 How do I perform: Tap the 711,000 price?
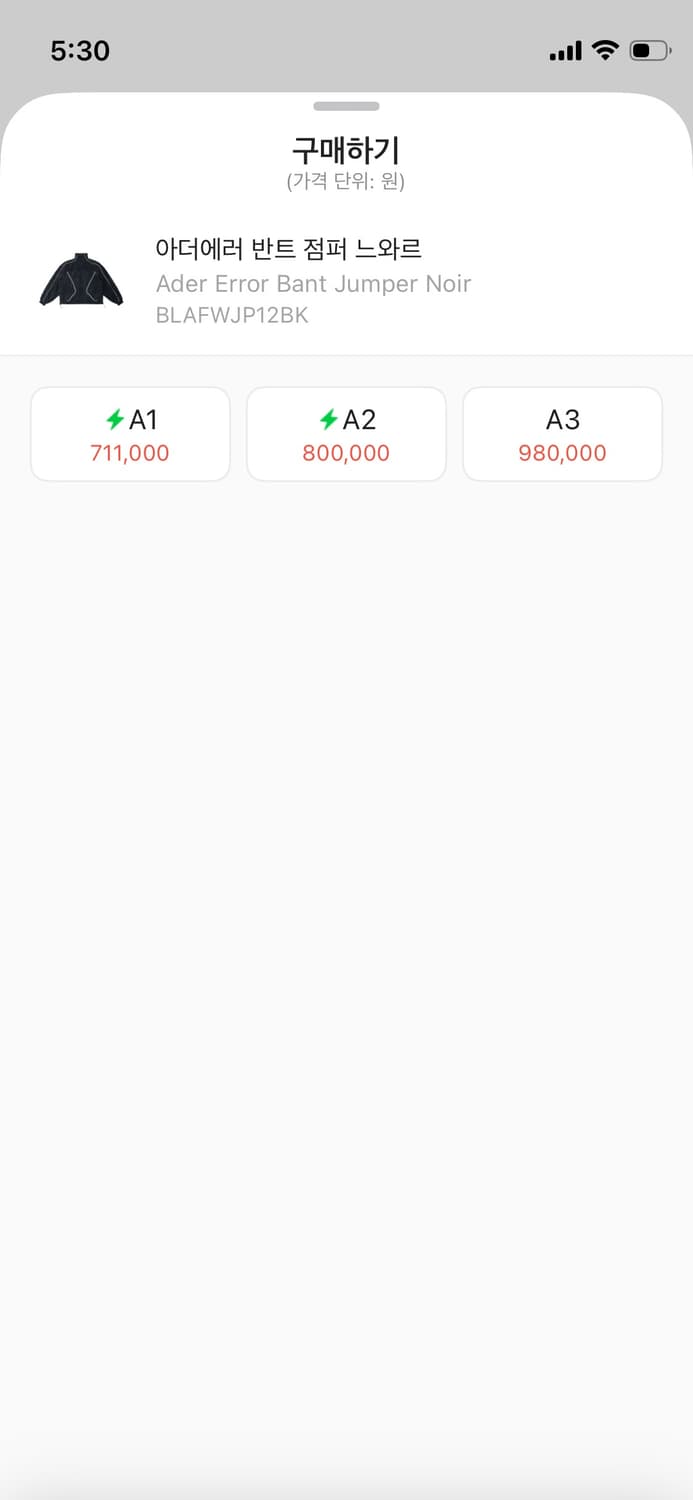[130, 453]
